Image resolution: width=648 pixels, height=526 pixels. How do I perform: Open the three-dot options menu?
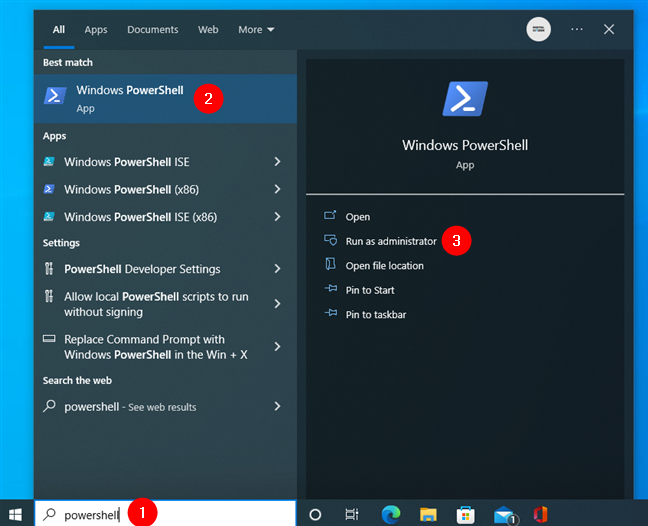(x=577, y=29)
